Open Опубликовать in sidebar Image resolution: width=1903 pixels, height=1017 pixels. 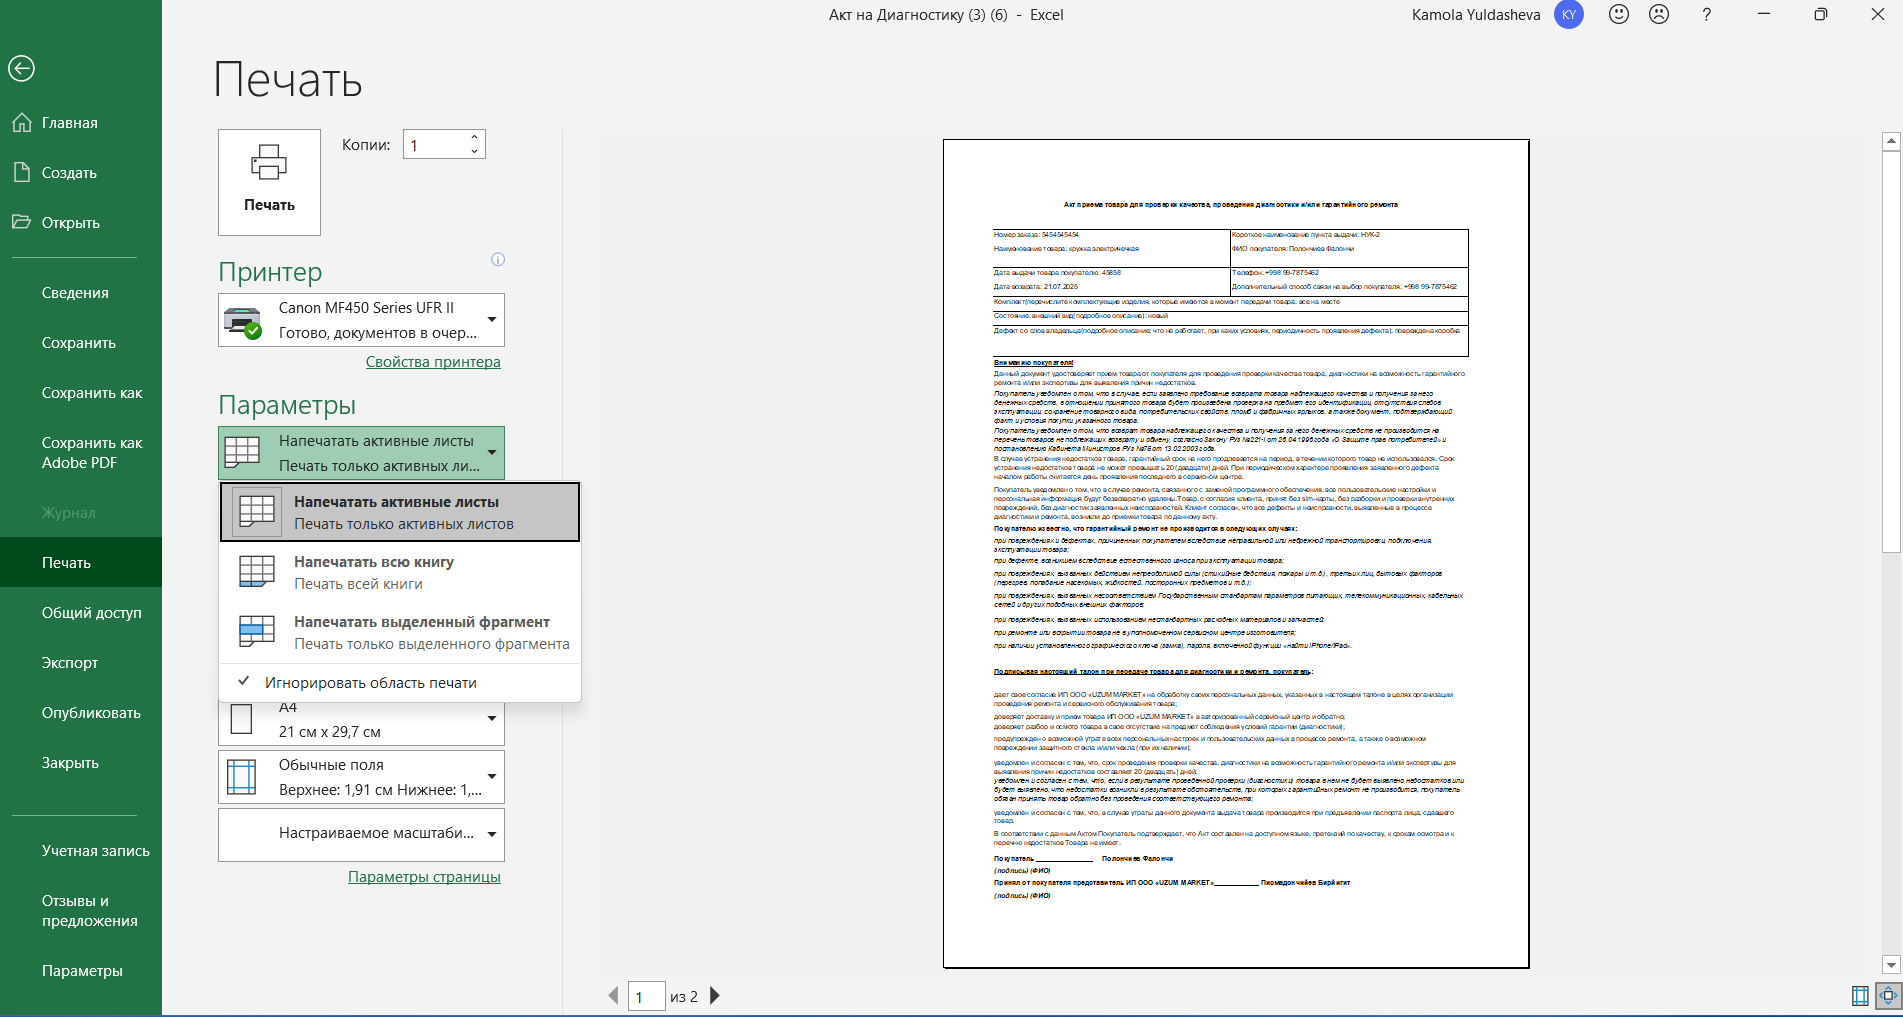[x=81, y=713]
